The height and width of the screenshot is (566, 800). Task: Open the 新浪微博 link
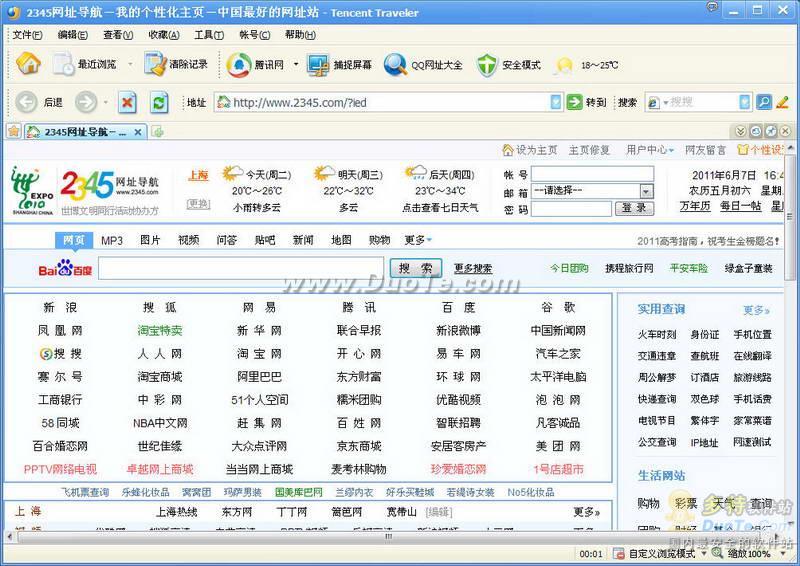tap(458, 330)
